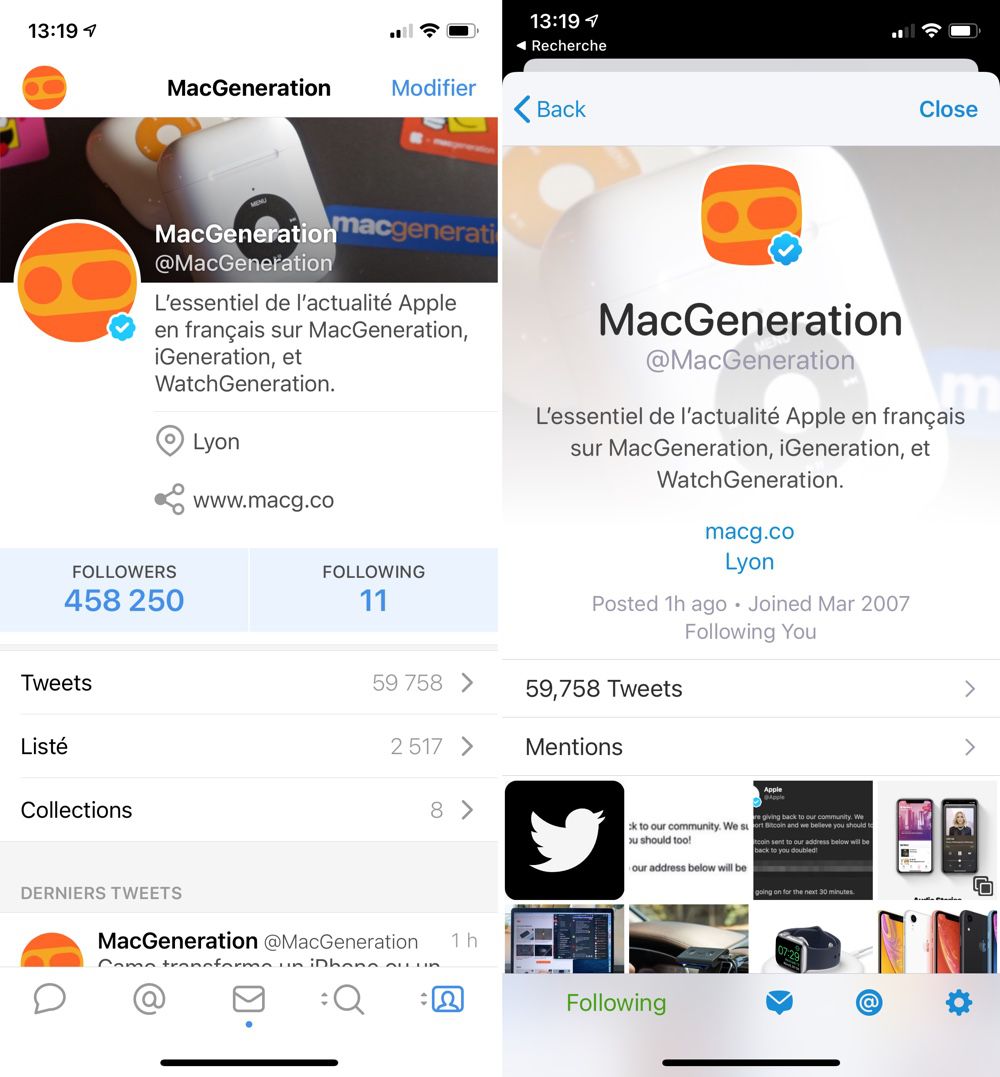The image size is (1000, 1077).
Task: Select the FOLLOWING 11 tile
Action: tap(374, 590)
